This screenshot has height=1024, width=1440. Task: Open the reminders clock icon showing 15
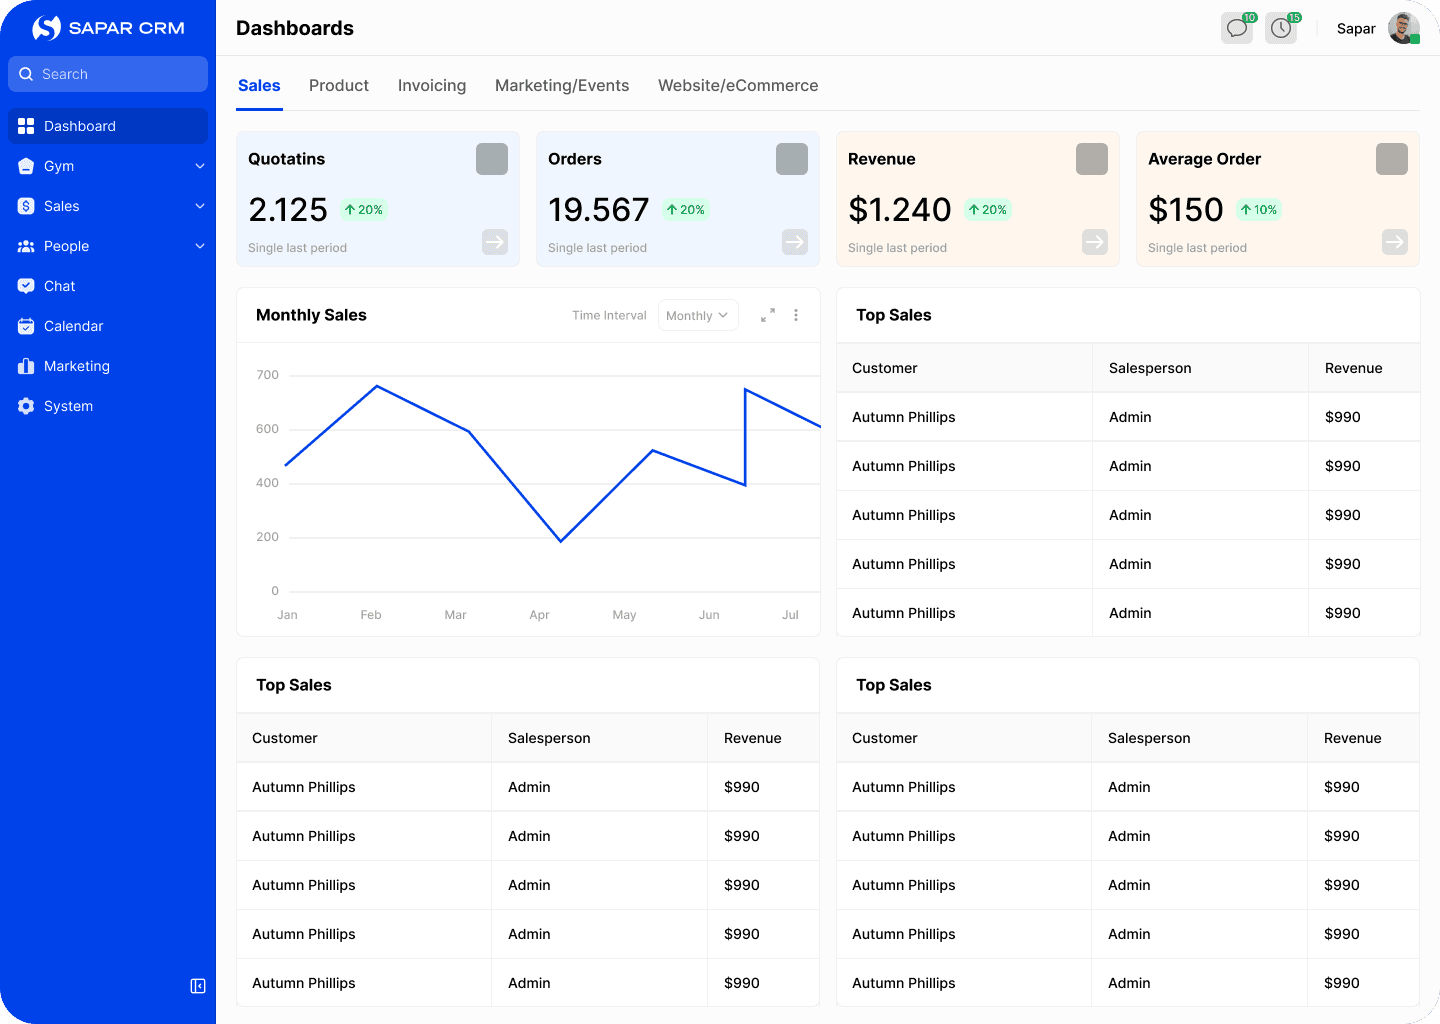(1281, 27)
